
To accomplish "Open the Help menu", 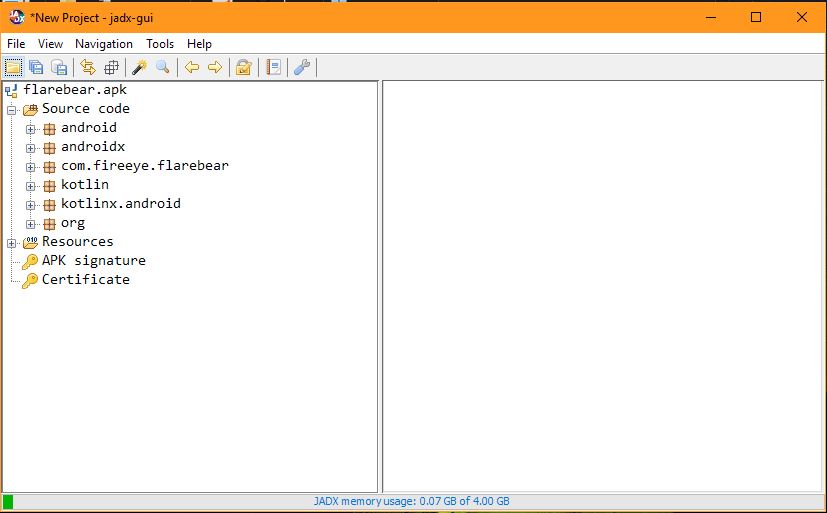I will 199,44.
